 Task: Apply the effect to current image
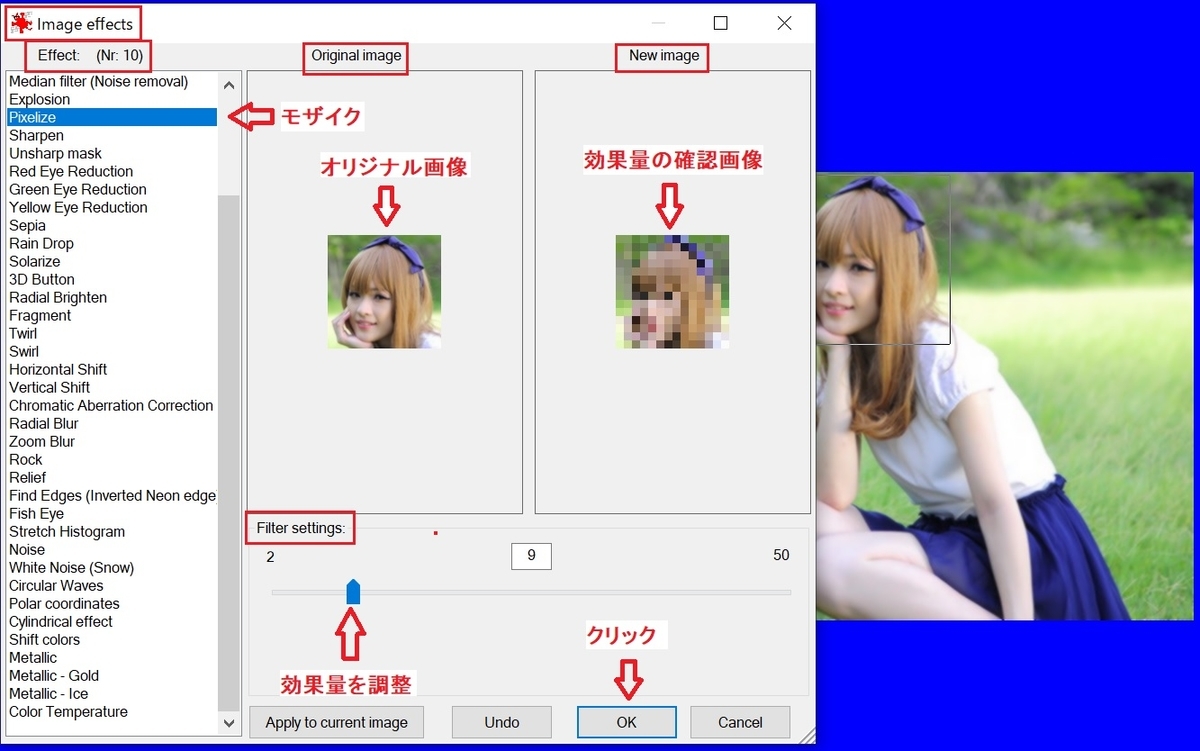336,722
